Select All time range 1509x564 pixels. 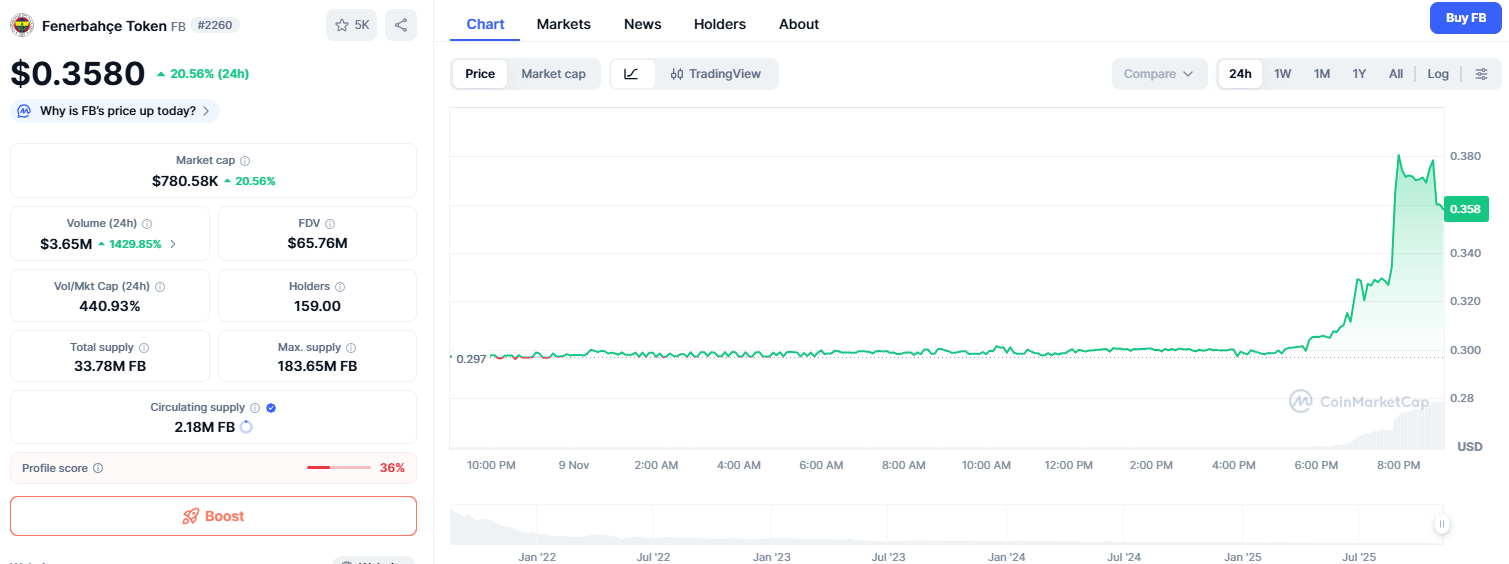1396,74
